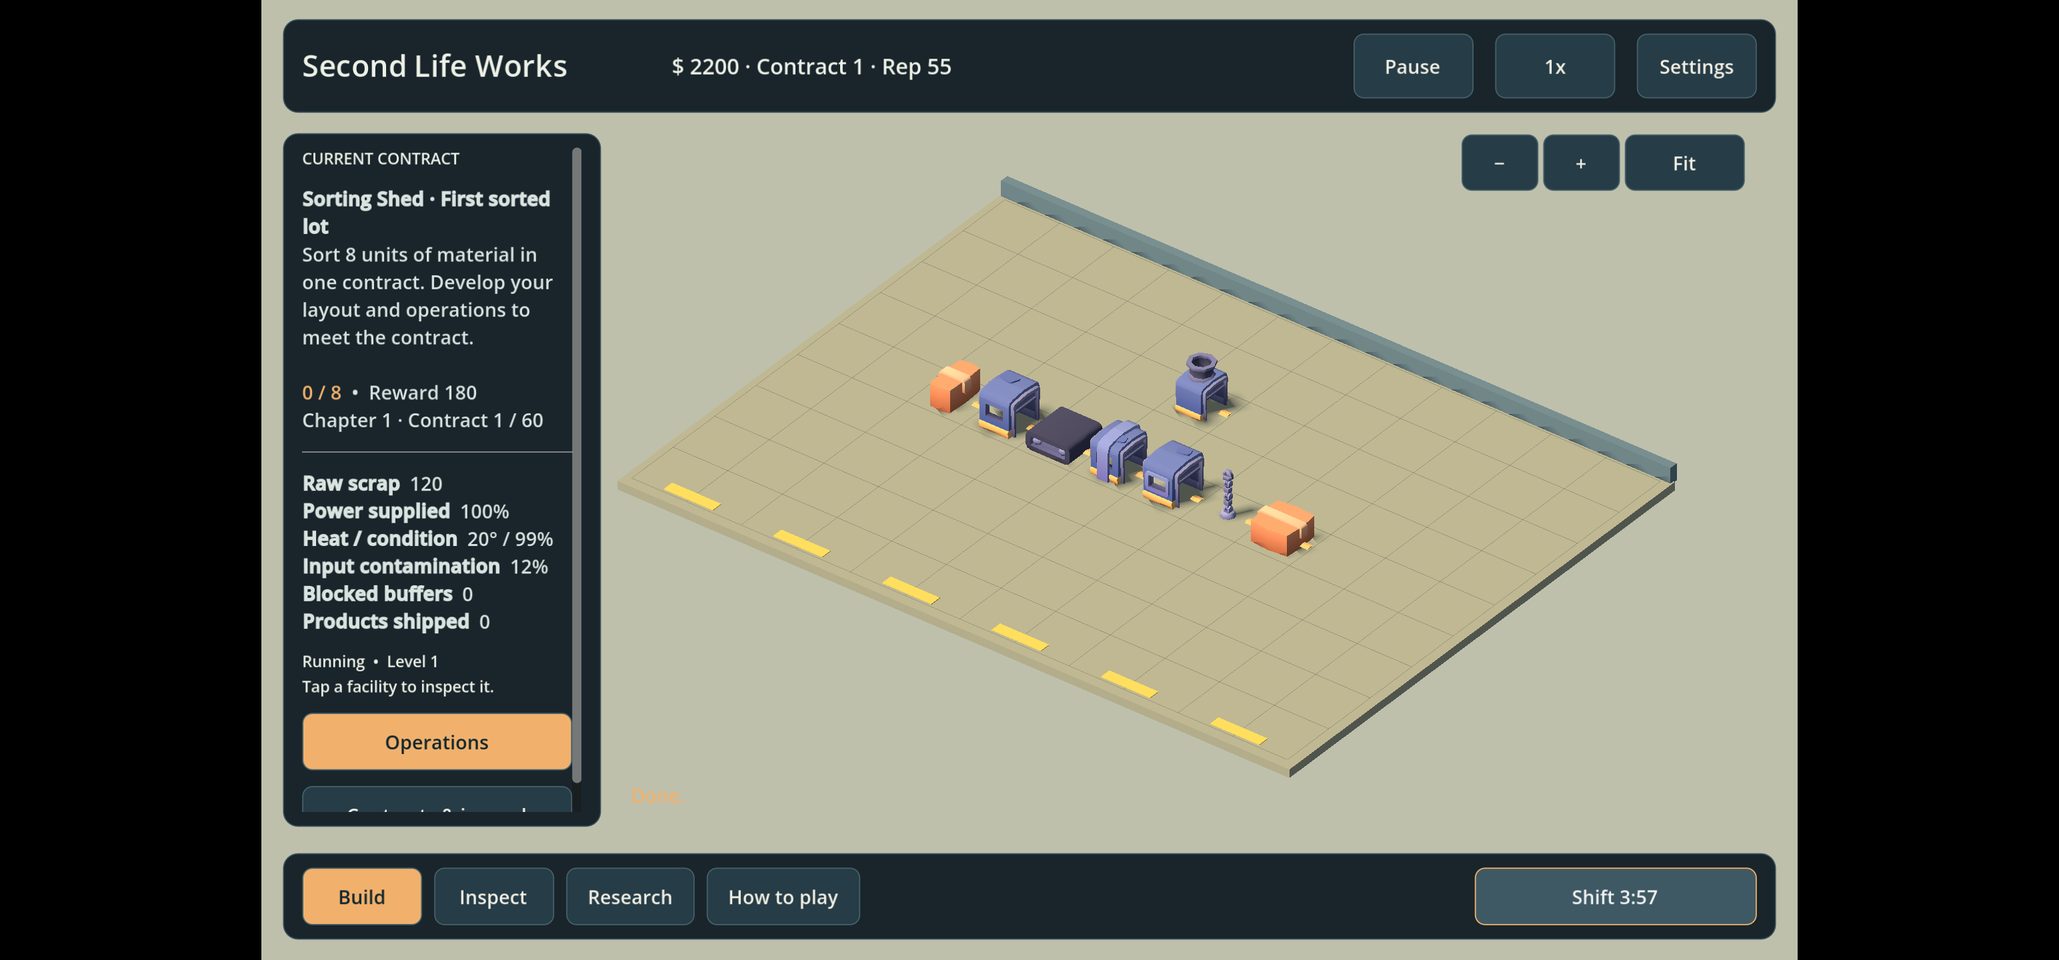Inspect the standalone machine with funnel top

coord(1201,386)
